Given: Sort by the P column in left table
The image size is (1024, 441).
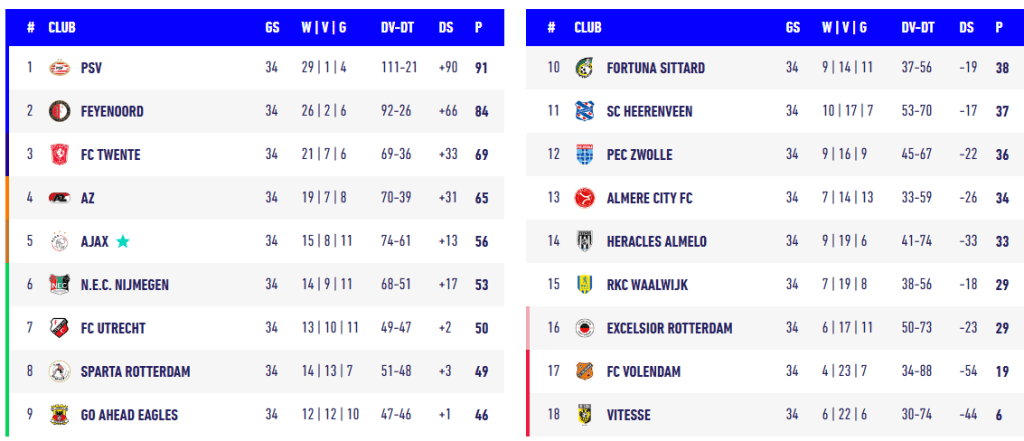Looking at the screenshot, I should point(481,28).
